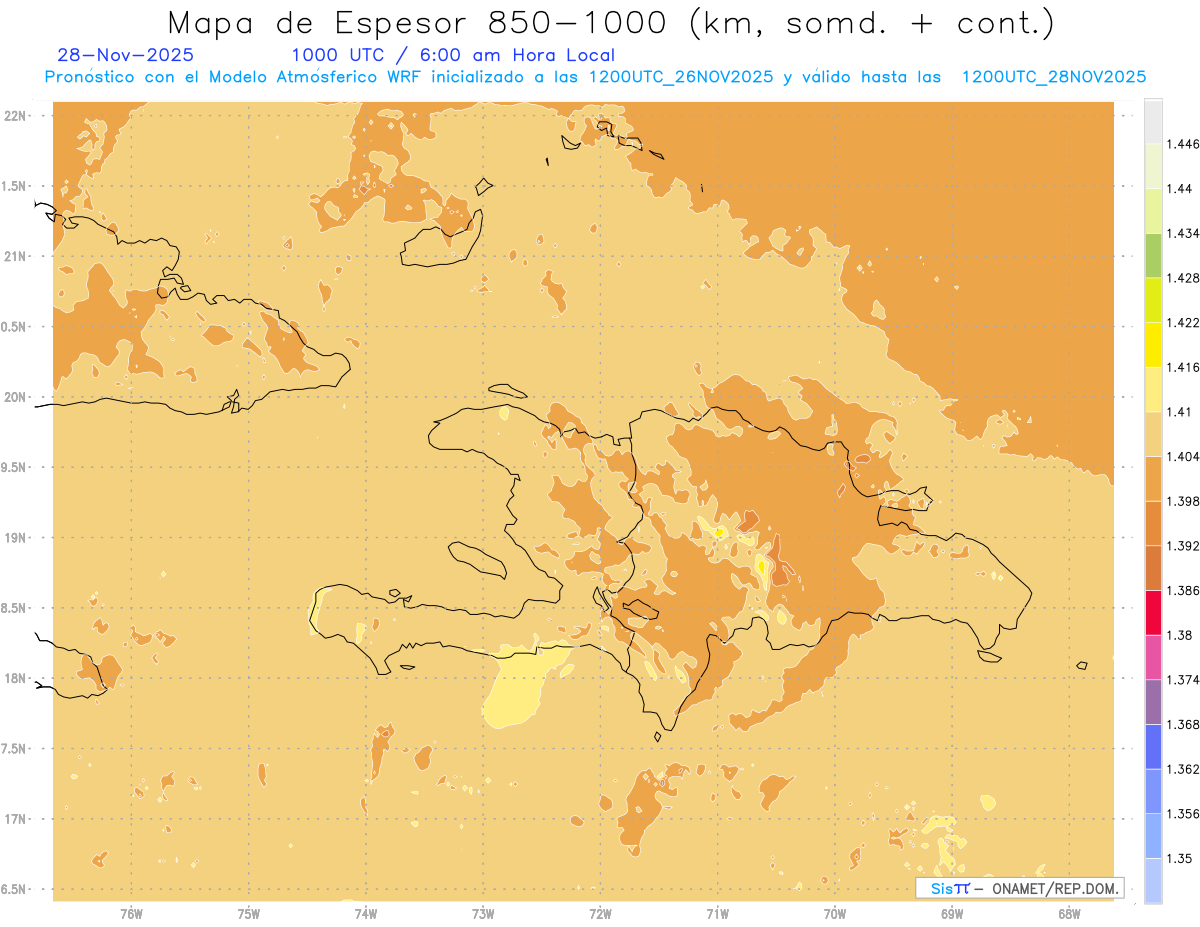Click legend value 1.368

1182,724
